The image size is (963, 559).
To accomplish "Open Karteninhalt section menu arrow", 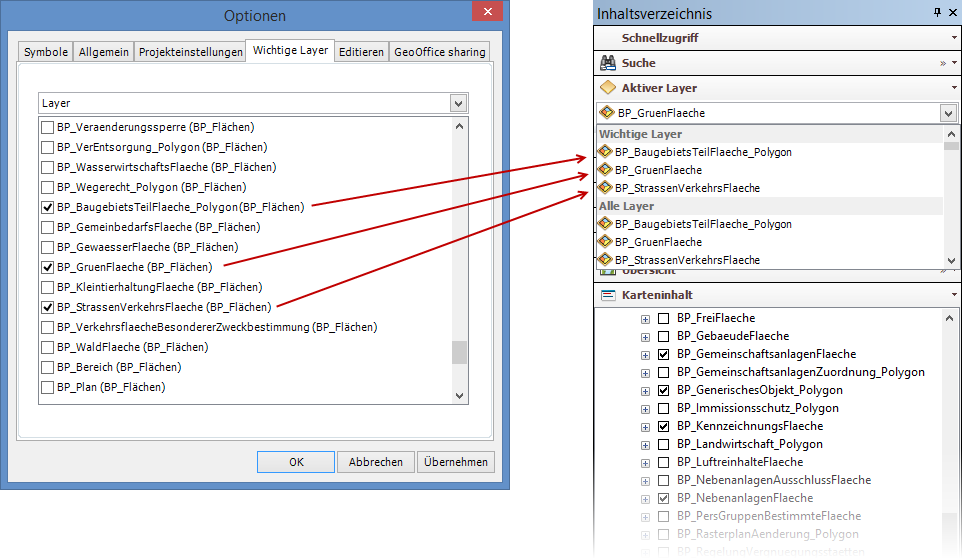I will tap(954, 295).
